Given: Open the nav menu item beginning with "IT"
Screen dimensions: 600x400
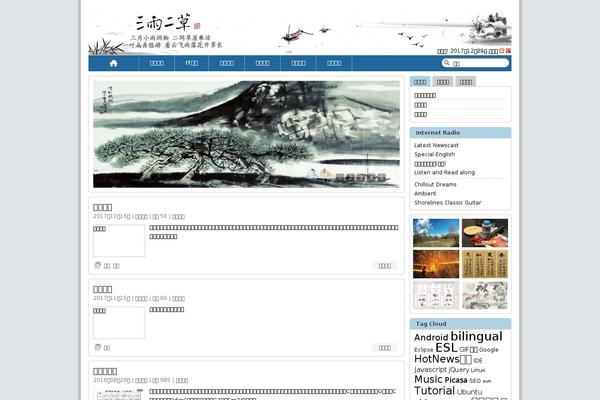Looking at the screenshot, I should (x=192, y=63).
